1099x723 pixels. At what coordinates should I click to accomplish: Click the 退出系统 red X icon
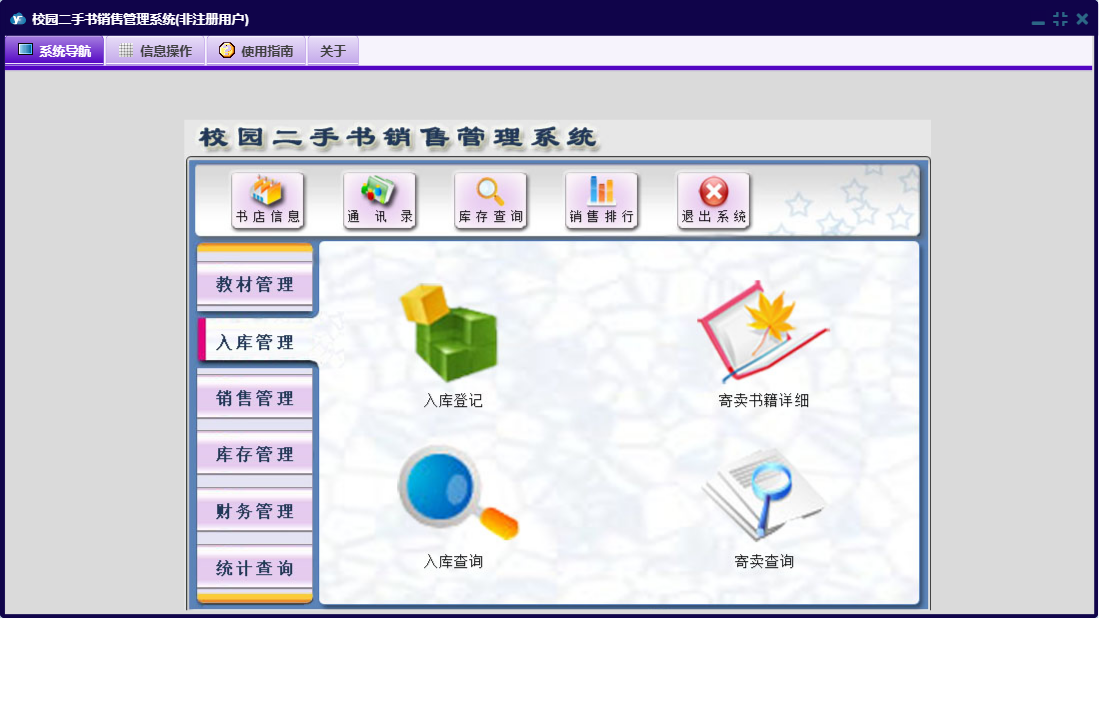point(714,200)
